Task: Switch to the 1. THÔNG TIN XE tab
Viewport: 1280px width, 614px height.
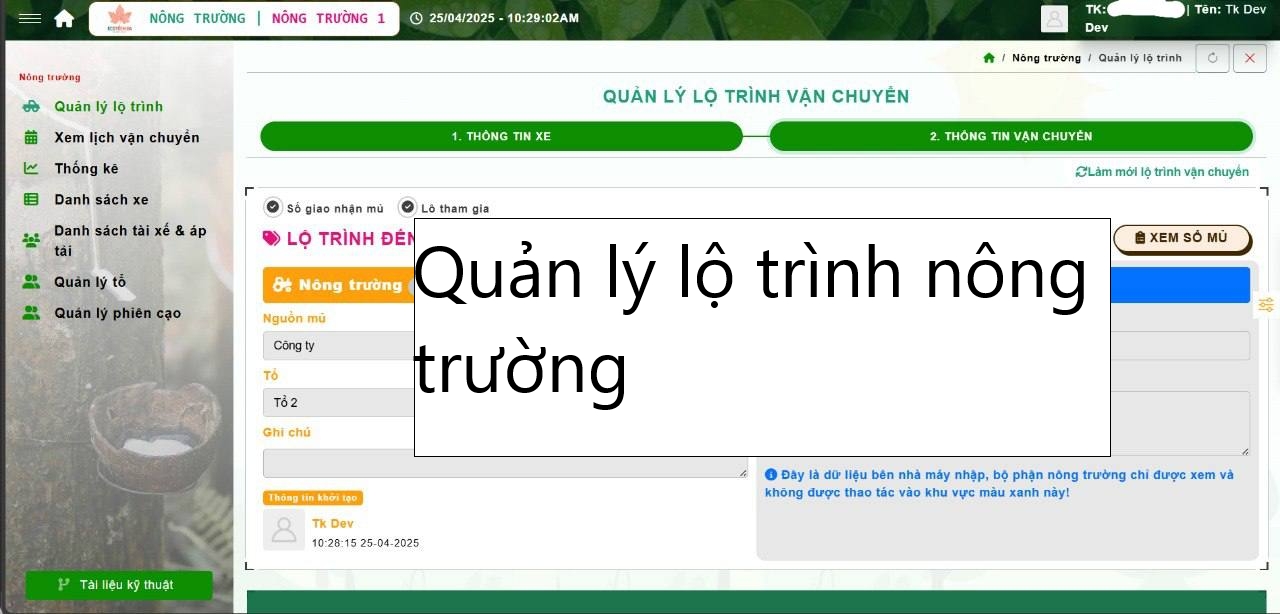Action: (x=500, y=136)
